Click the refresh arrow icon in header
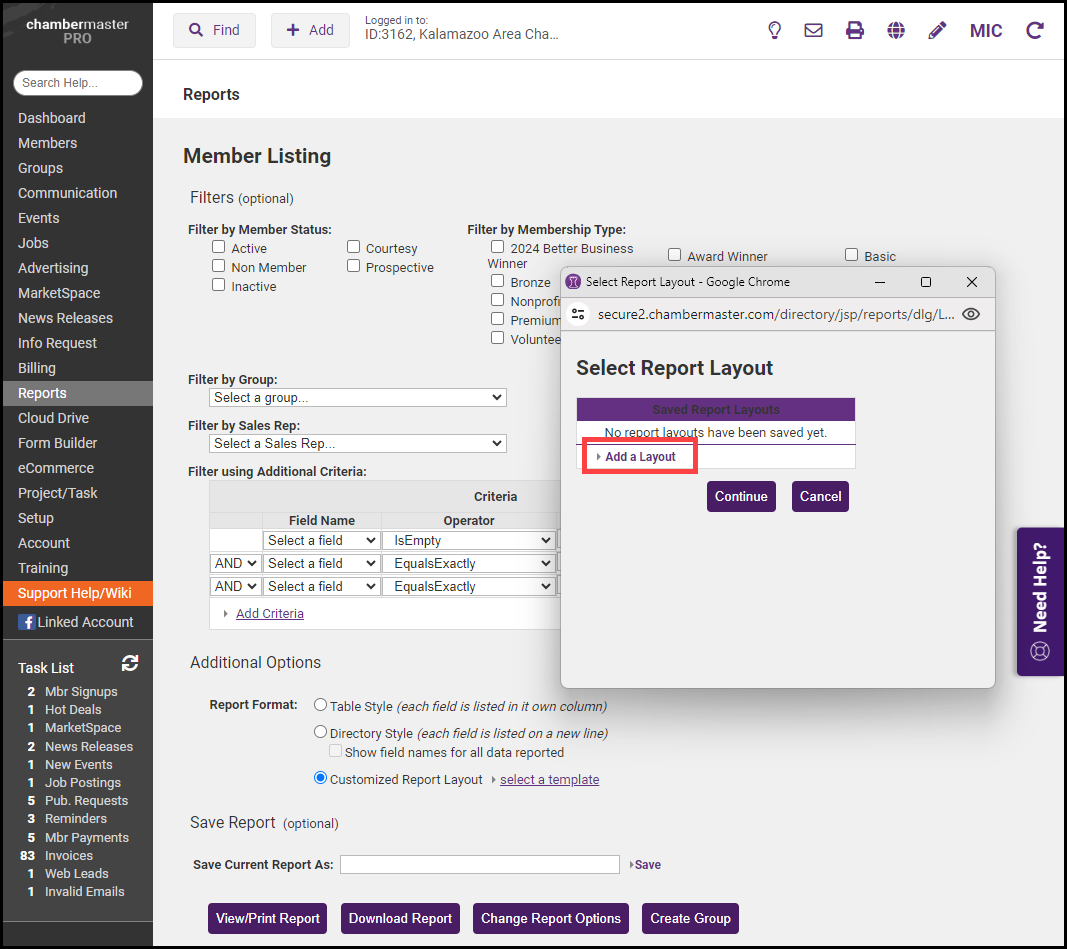 point(1035,30)
